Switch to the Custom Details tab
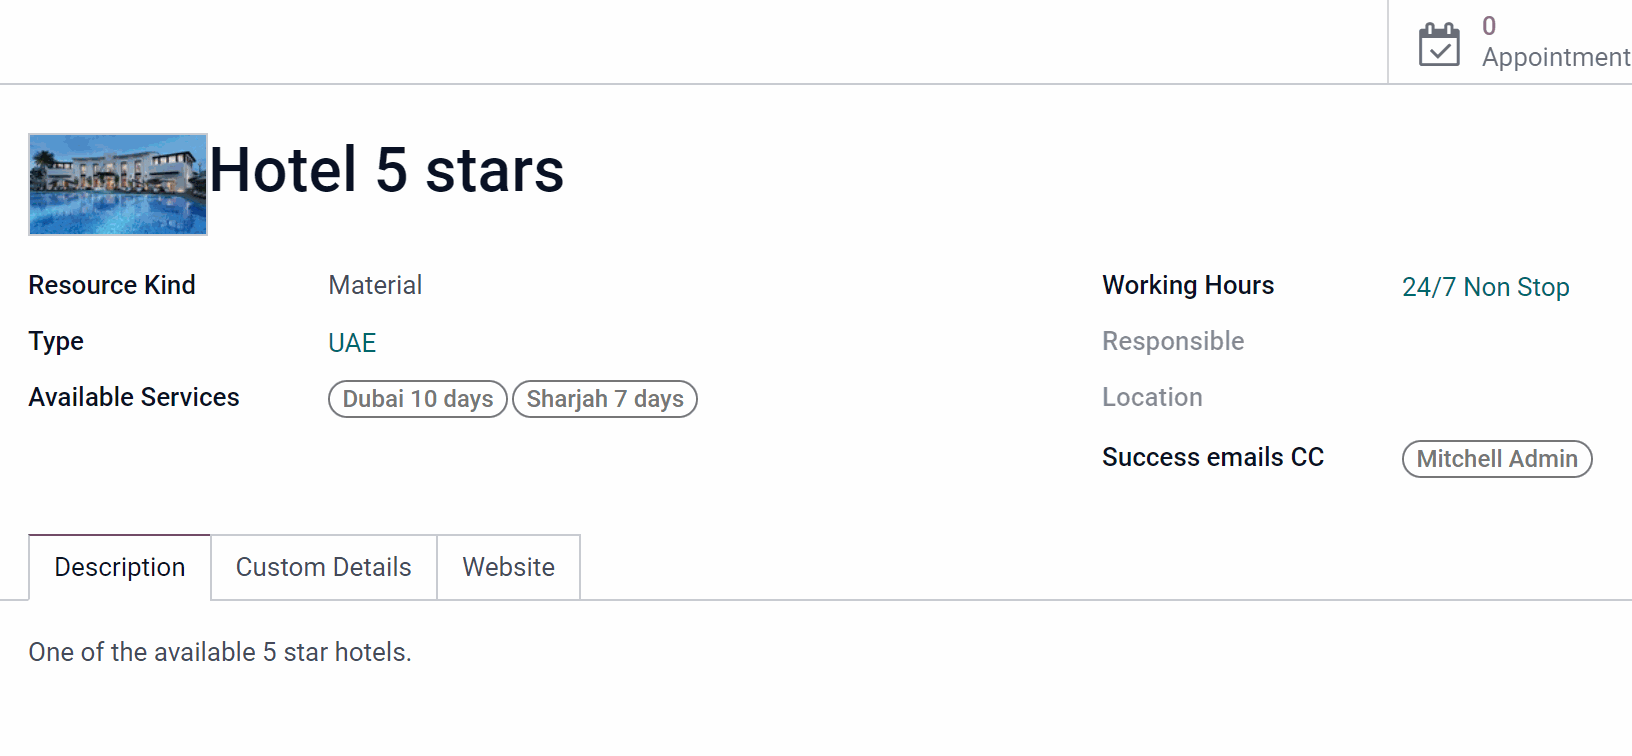Image resolution: width=1632 pixels, height=756 pixels. (324, 567)
